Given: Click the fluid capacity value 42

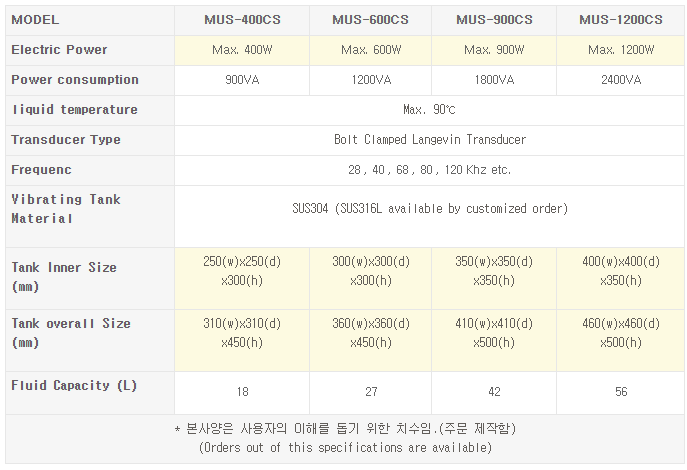Looking at the screenshot, I should [494, 391].
